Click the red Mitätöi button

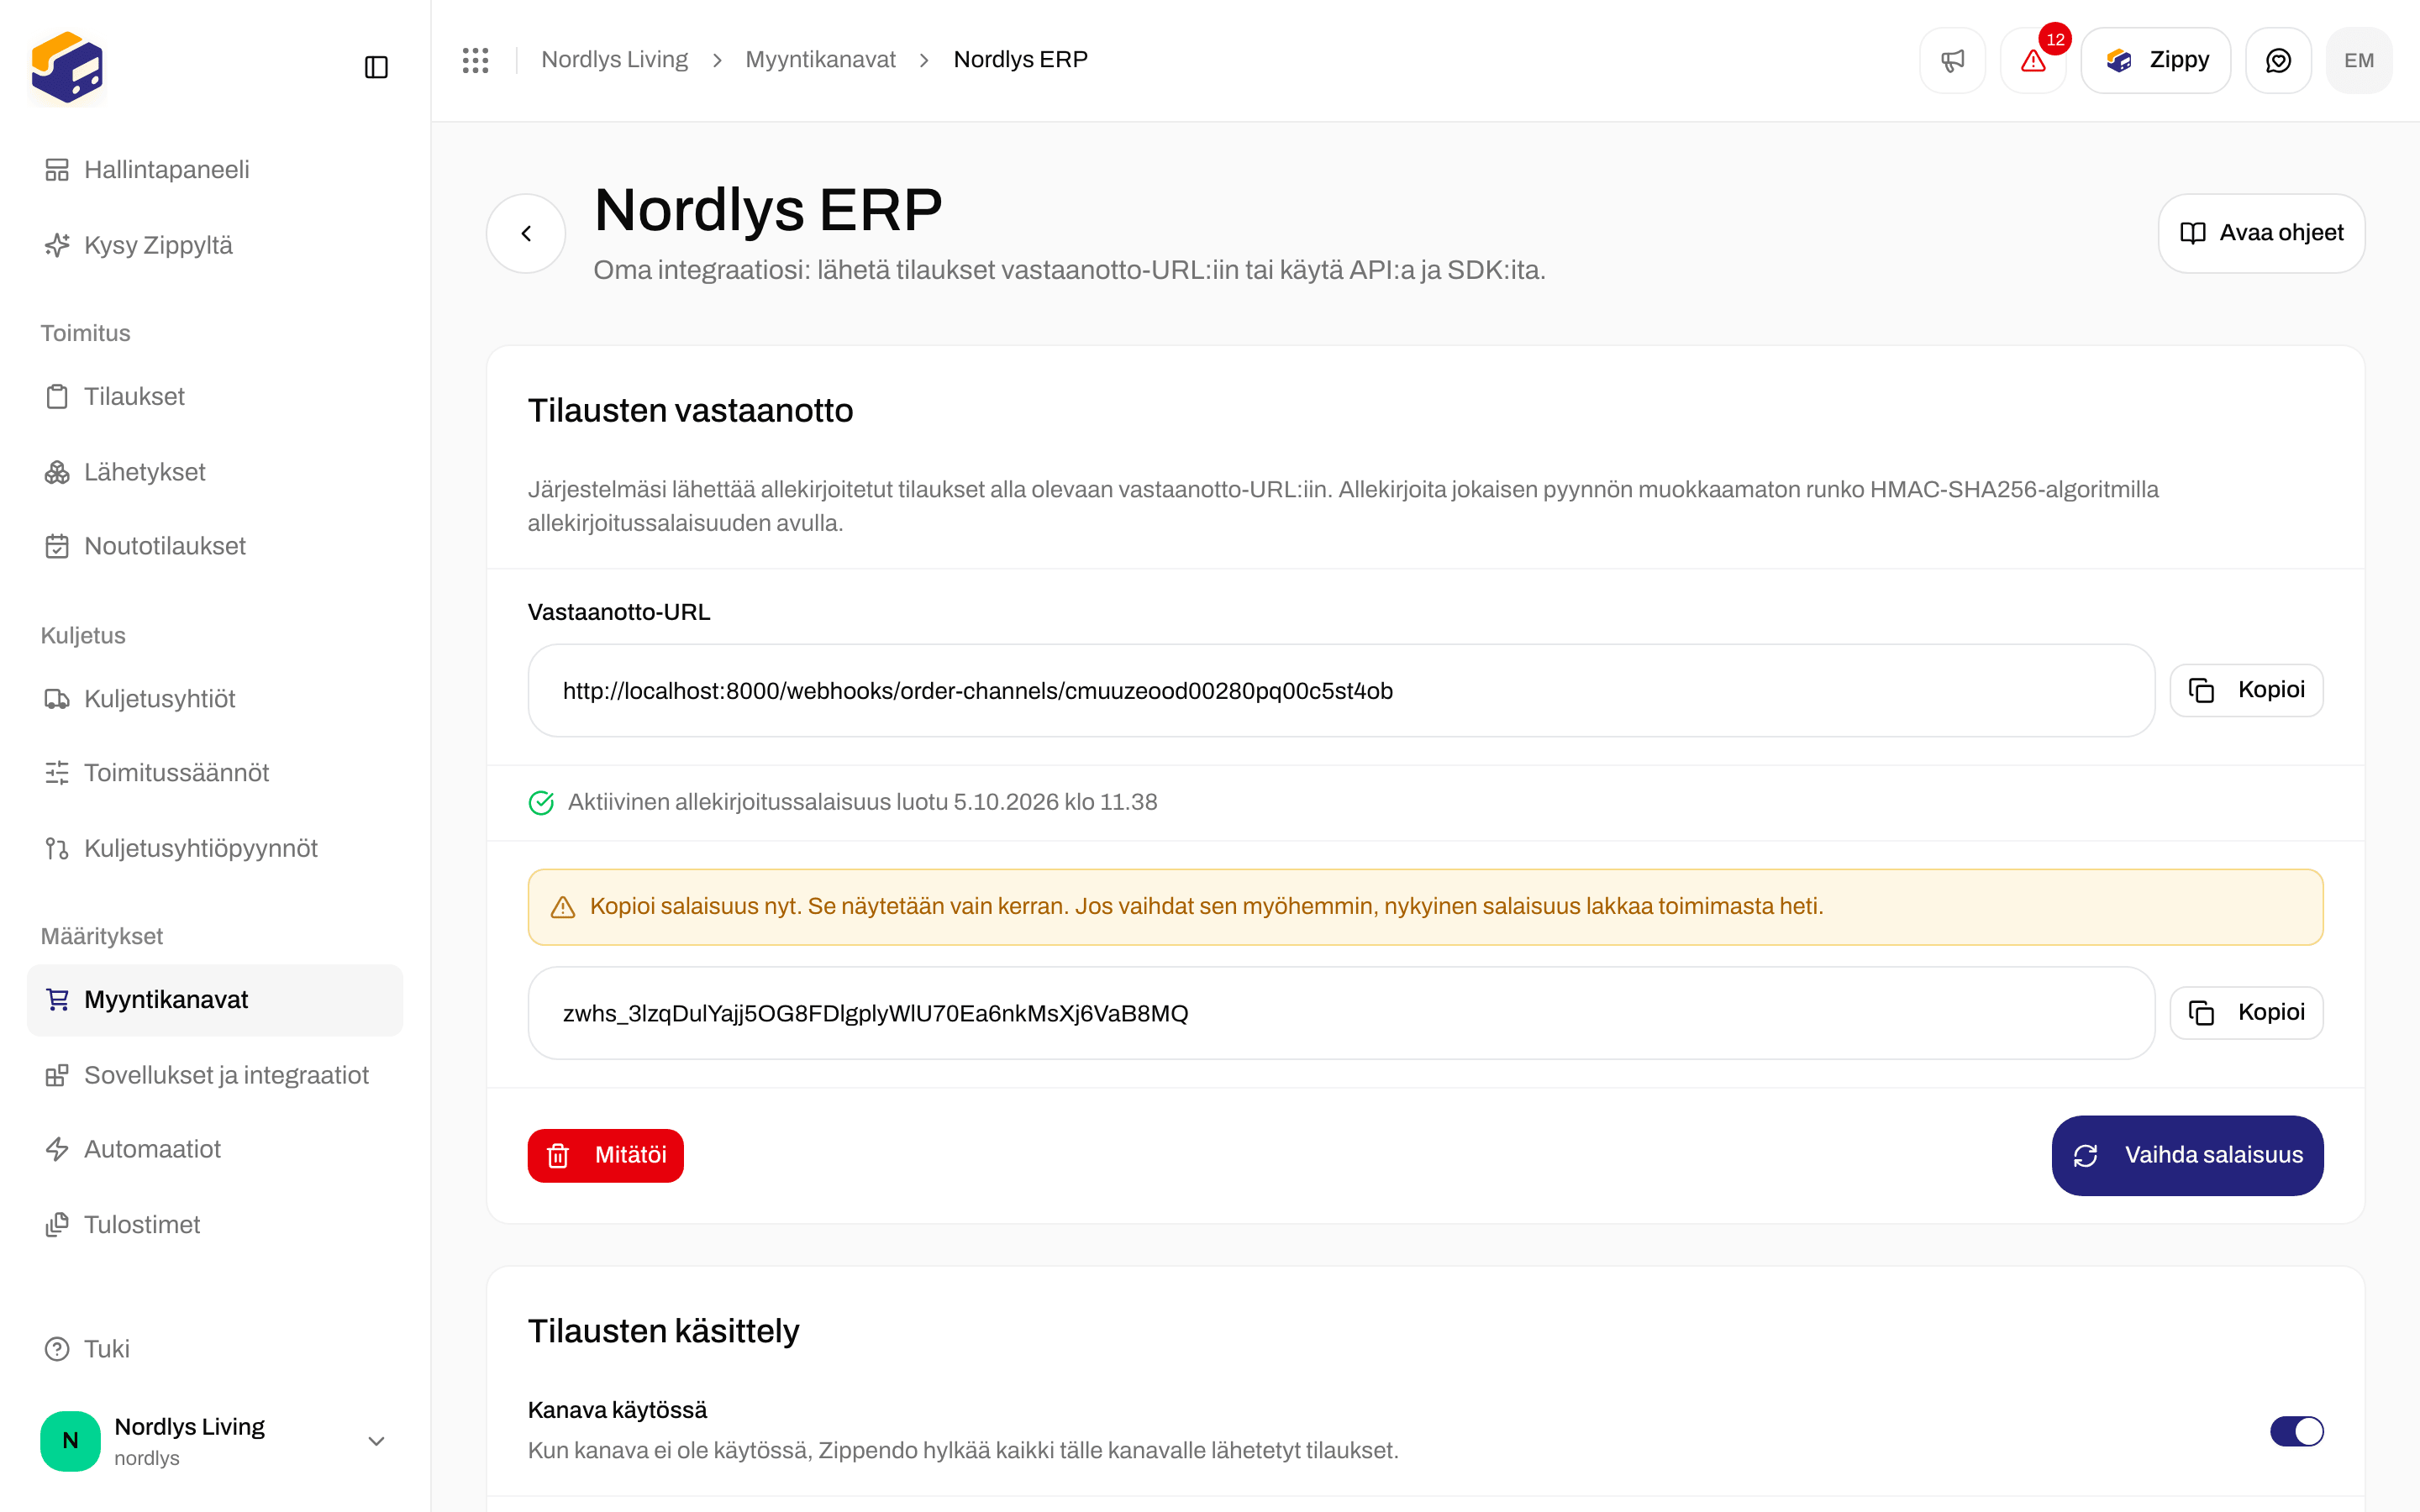605,1155
